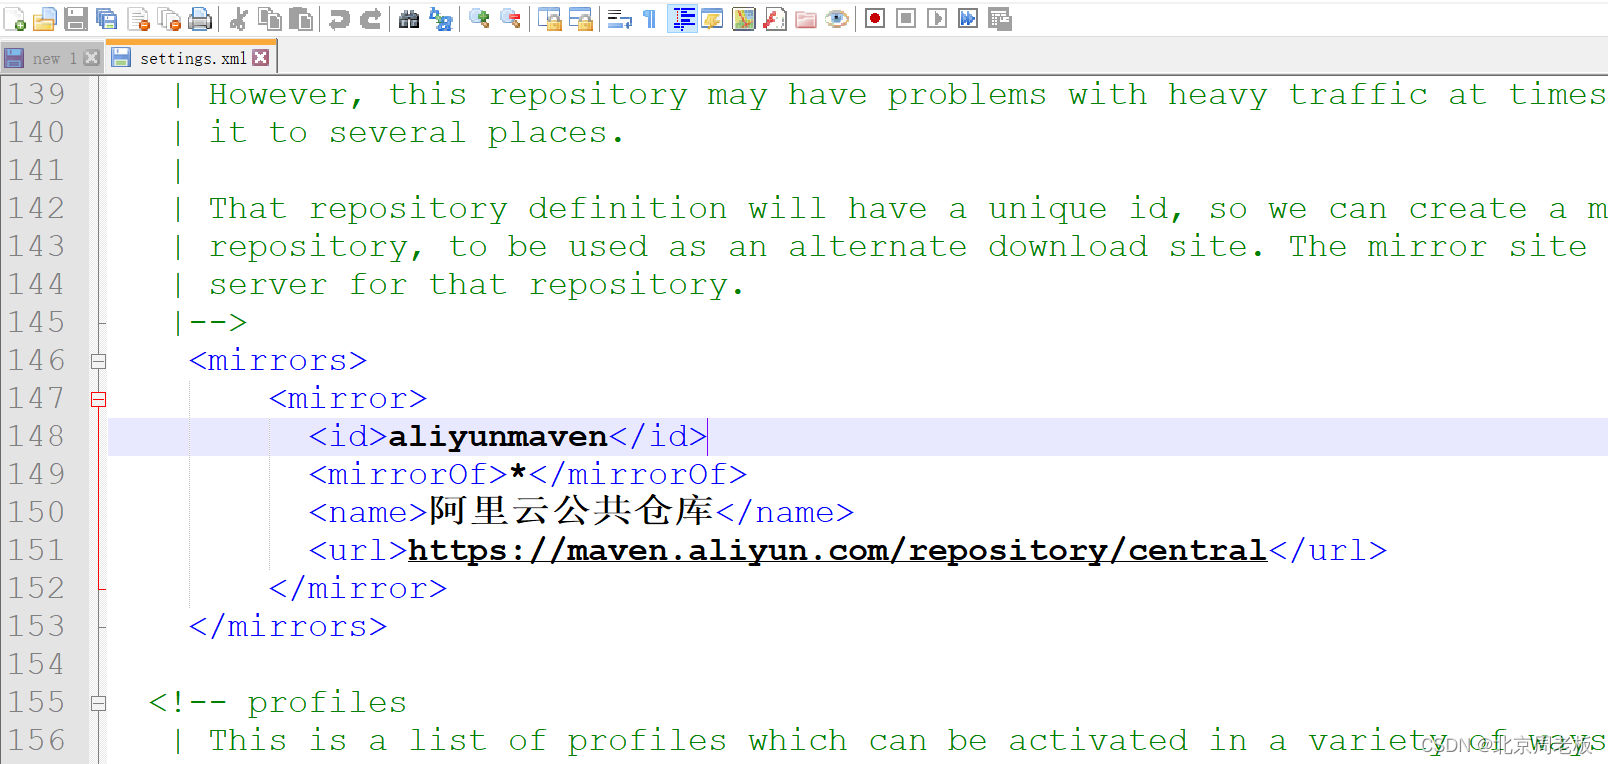1608x764 pixels.
Task: Start macro recording with red dot
Action: (x=875, y=19)
